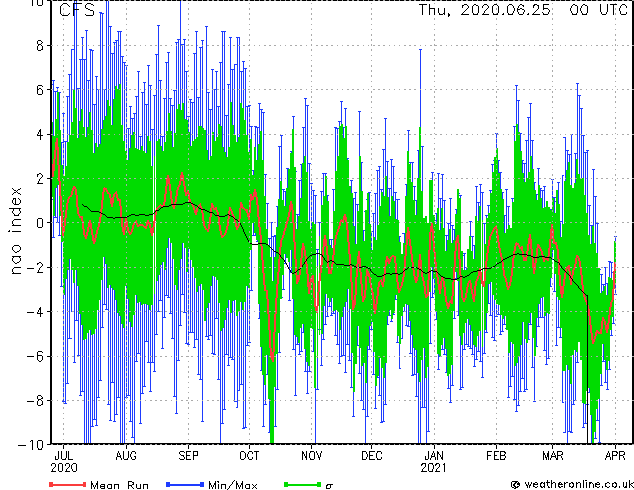Screen dimensions: 634x490
Task: Click the red Mean Run legend line
Action: point(68,484)
